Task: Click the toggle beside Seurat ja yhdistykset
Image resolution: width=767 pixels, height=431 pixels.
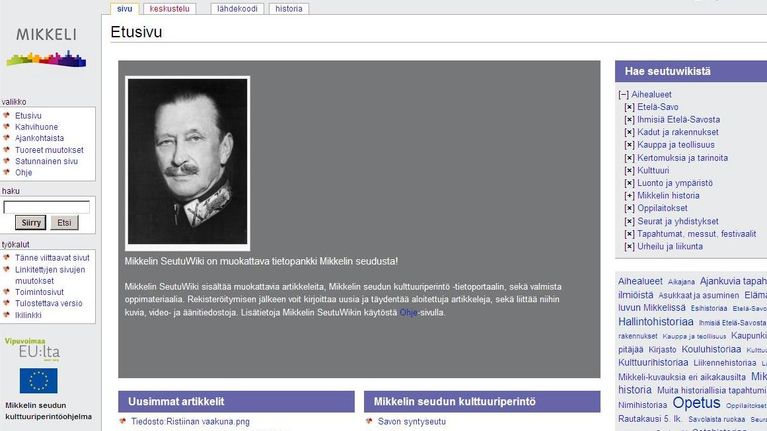Action: point(630,222)
